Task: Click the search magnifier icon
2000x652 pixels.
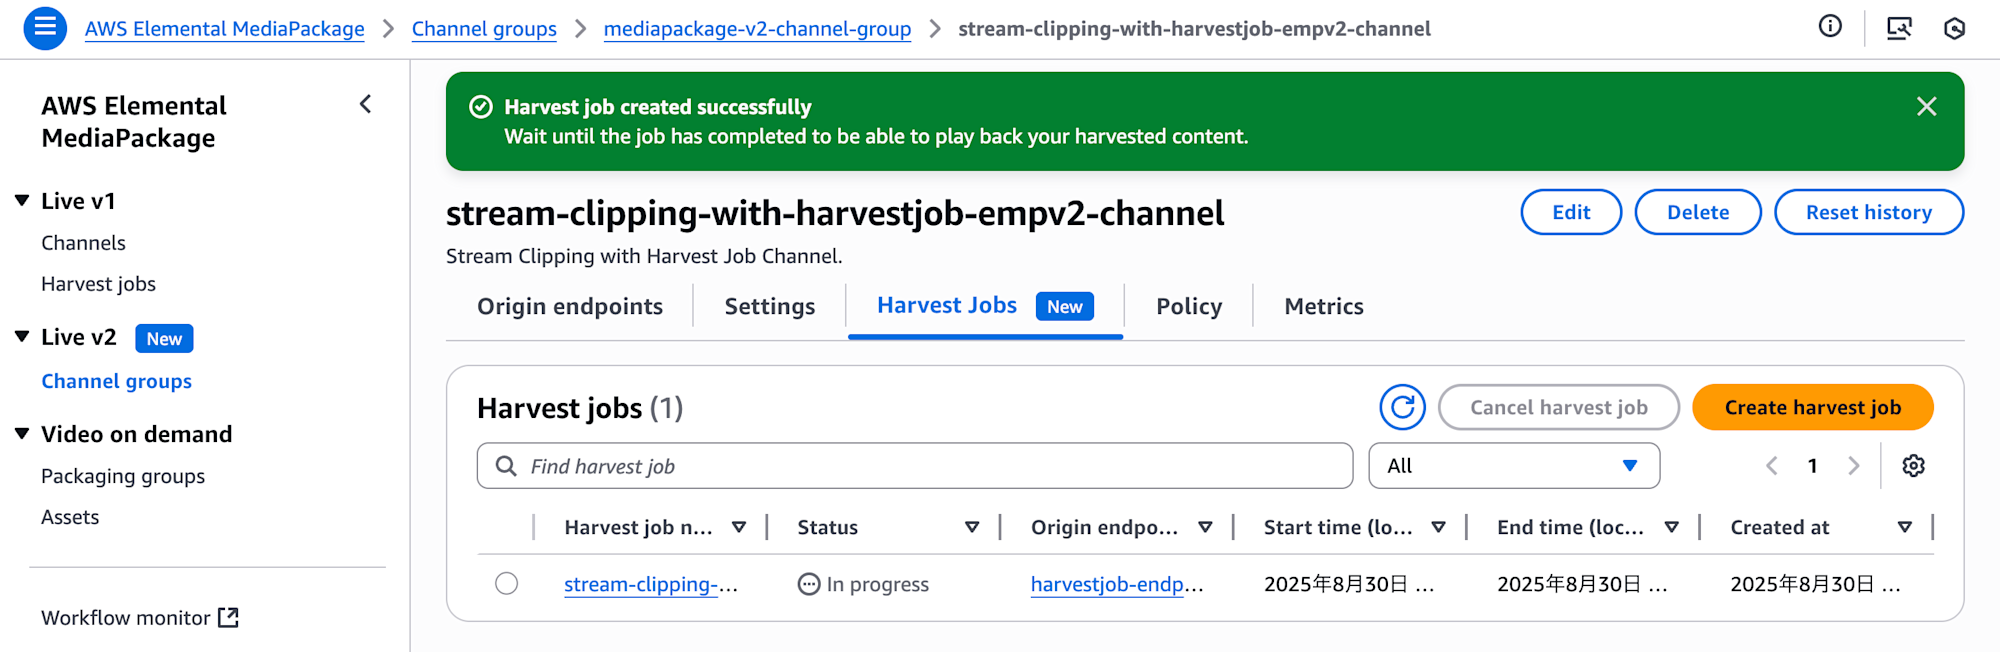Action: point(506,466)
